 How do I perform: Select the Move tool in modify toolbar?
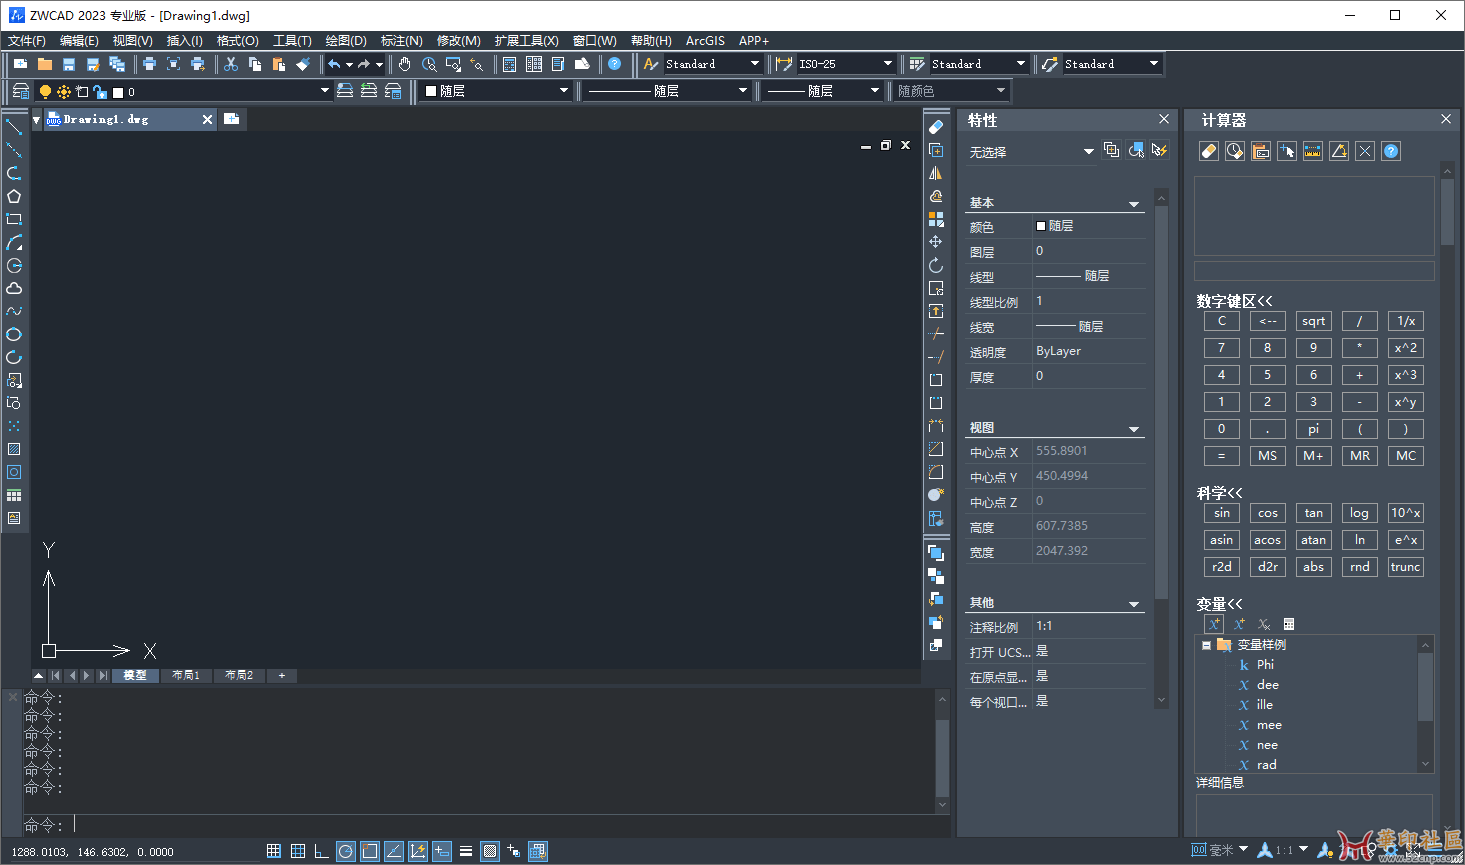(x=936, y=242)
